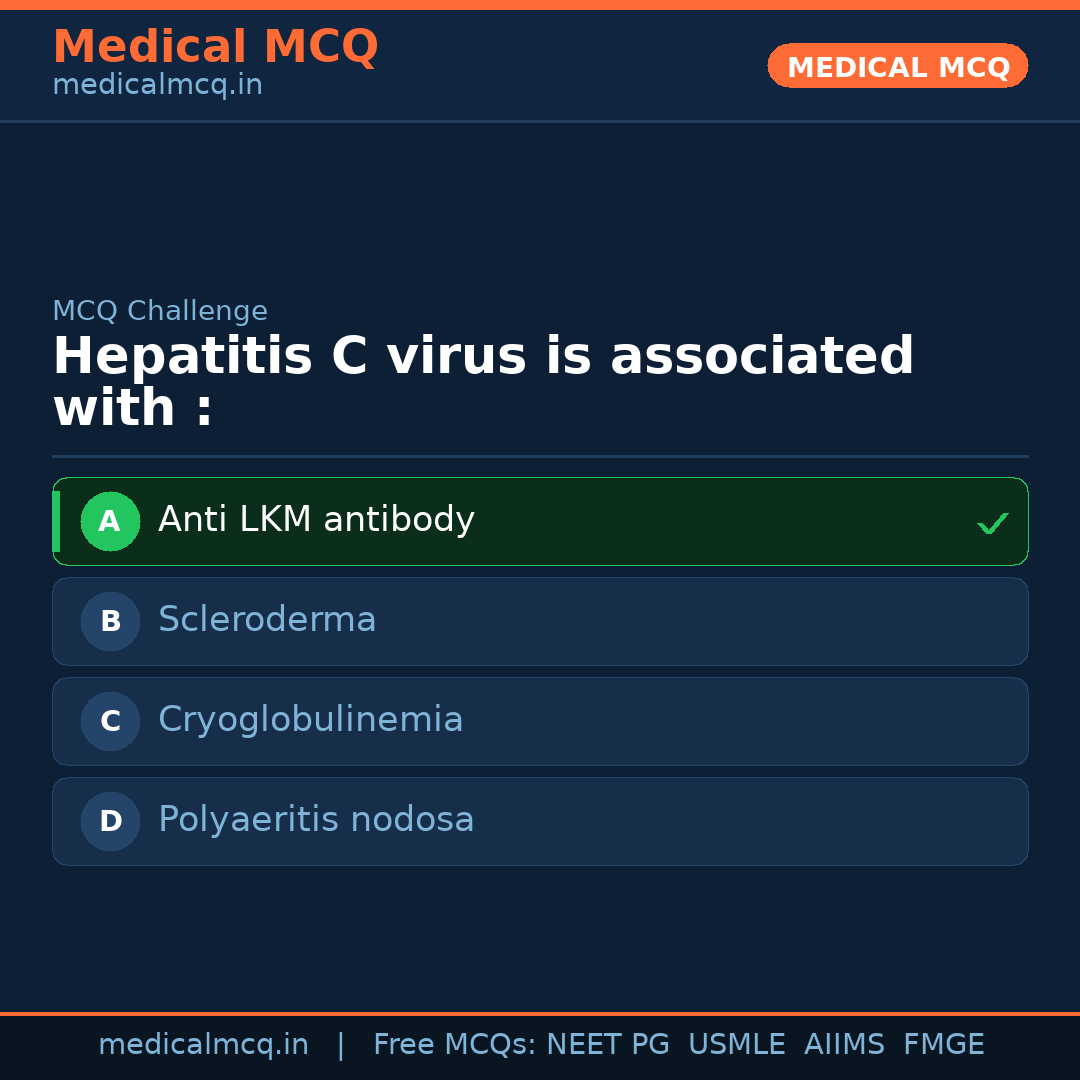This screenshot has width=1080, height=1080.
Task: Click FMGE in the footer
Action: point(943,1045)
